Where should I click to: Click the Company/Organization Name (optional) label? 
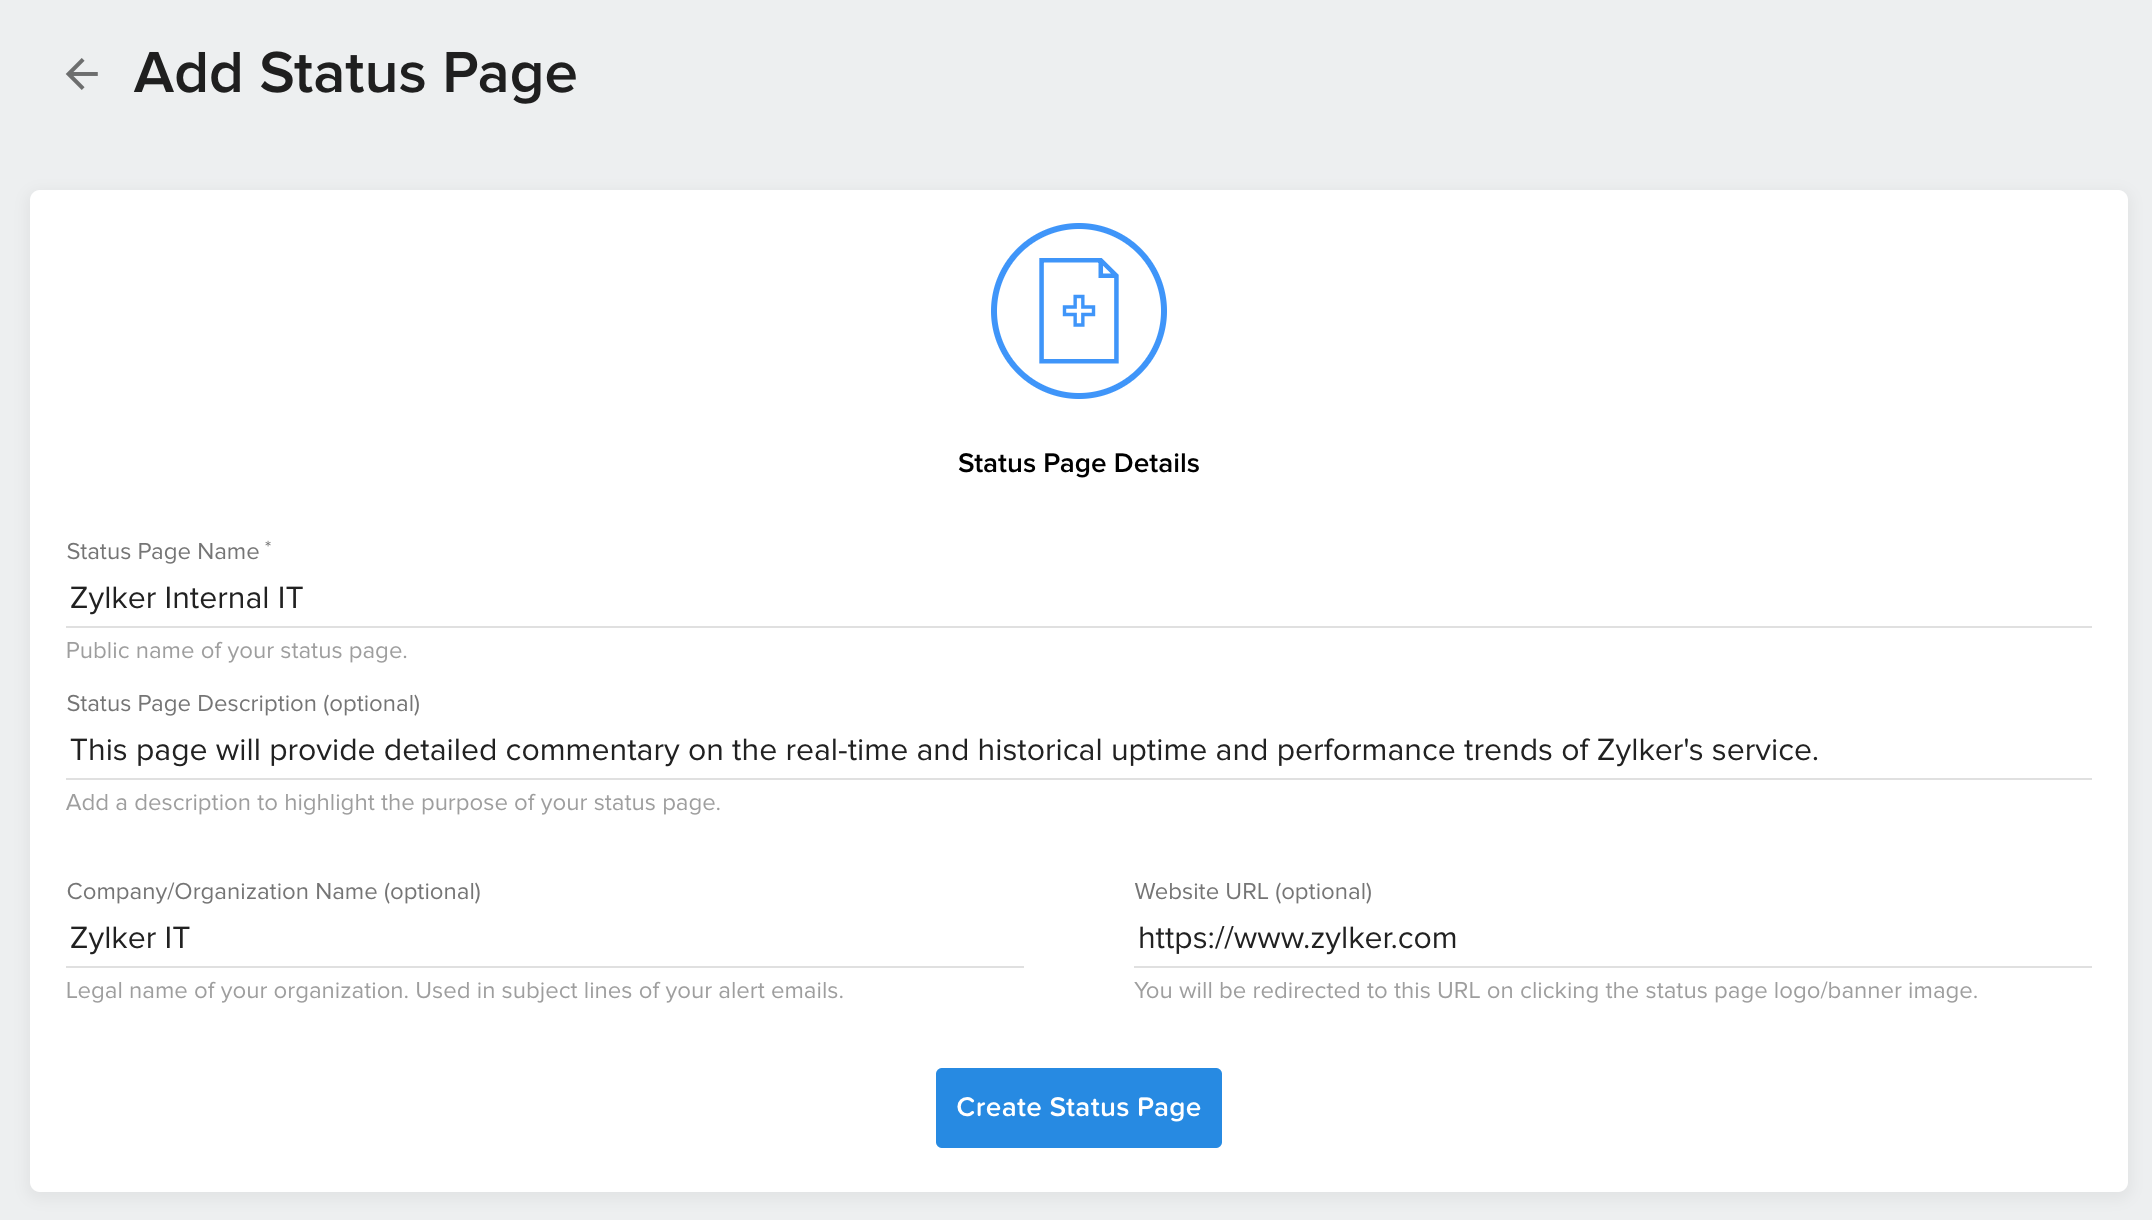(273, 891)
